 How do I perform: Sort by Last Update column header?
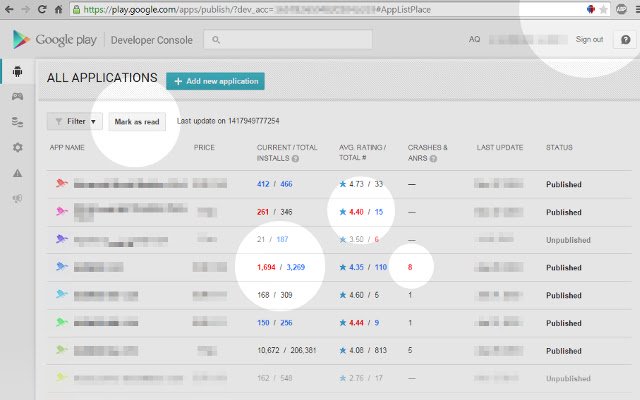click(500, 147)
